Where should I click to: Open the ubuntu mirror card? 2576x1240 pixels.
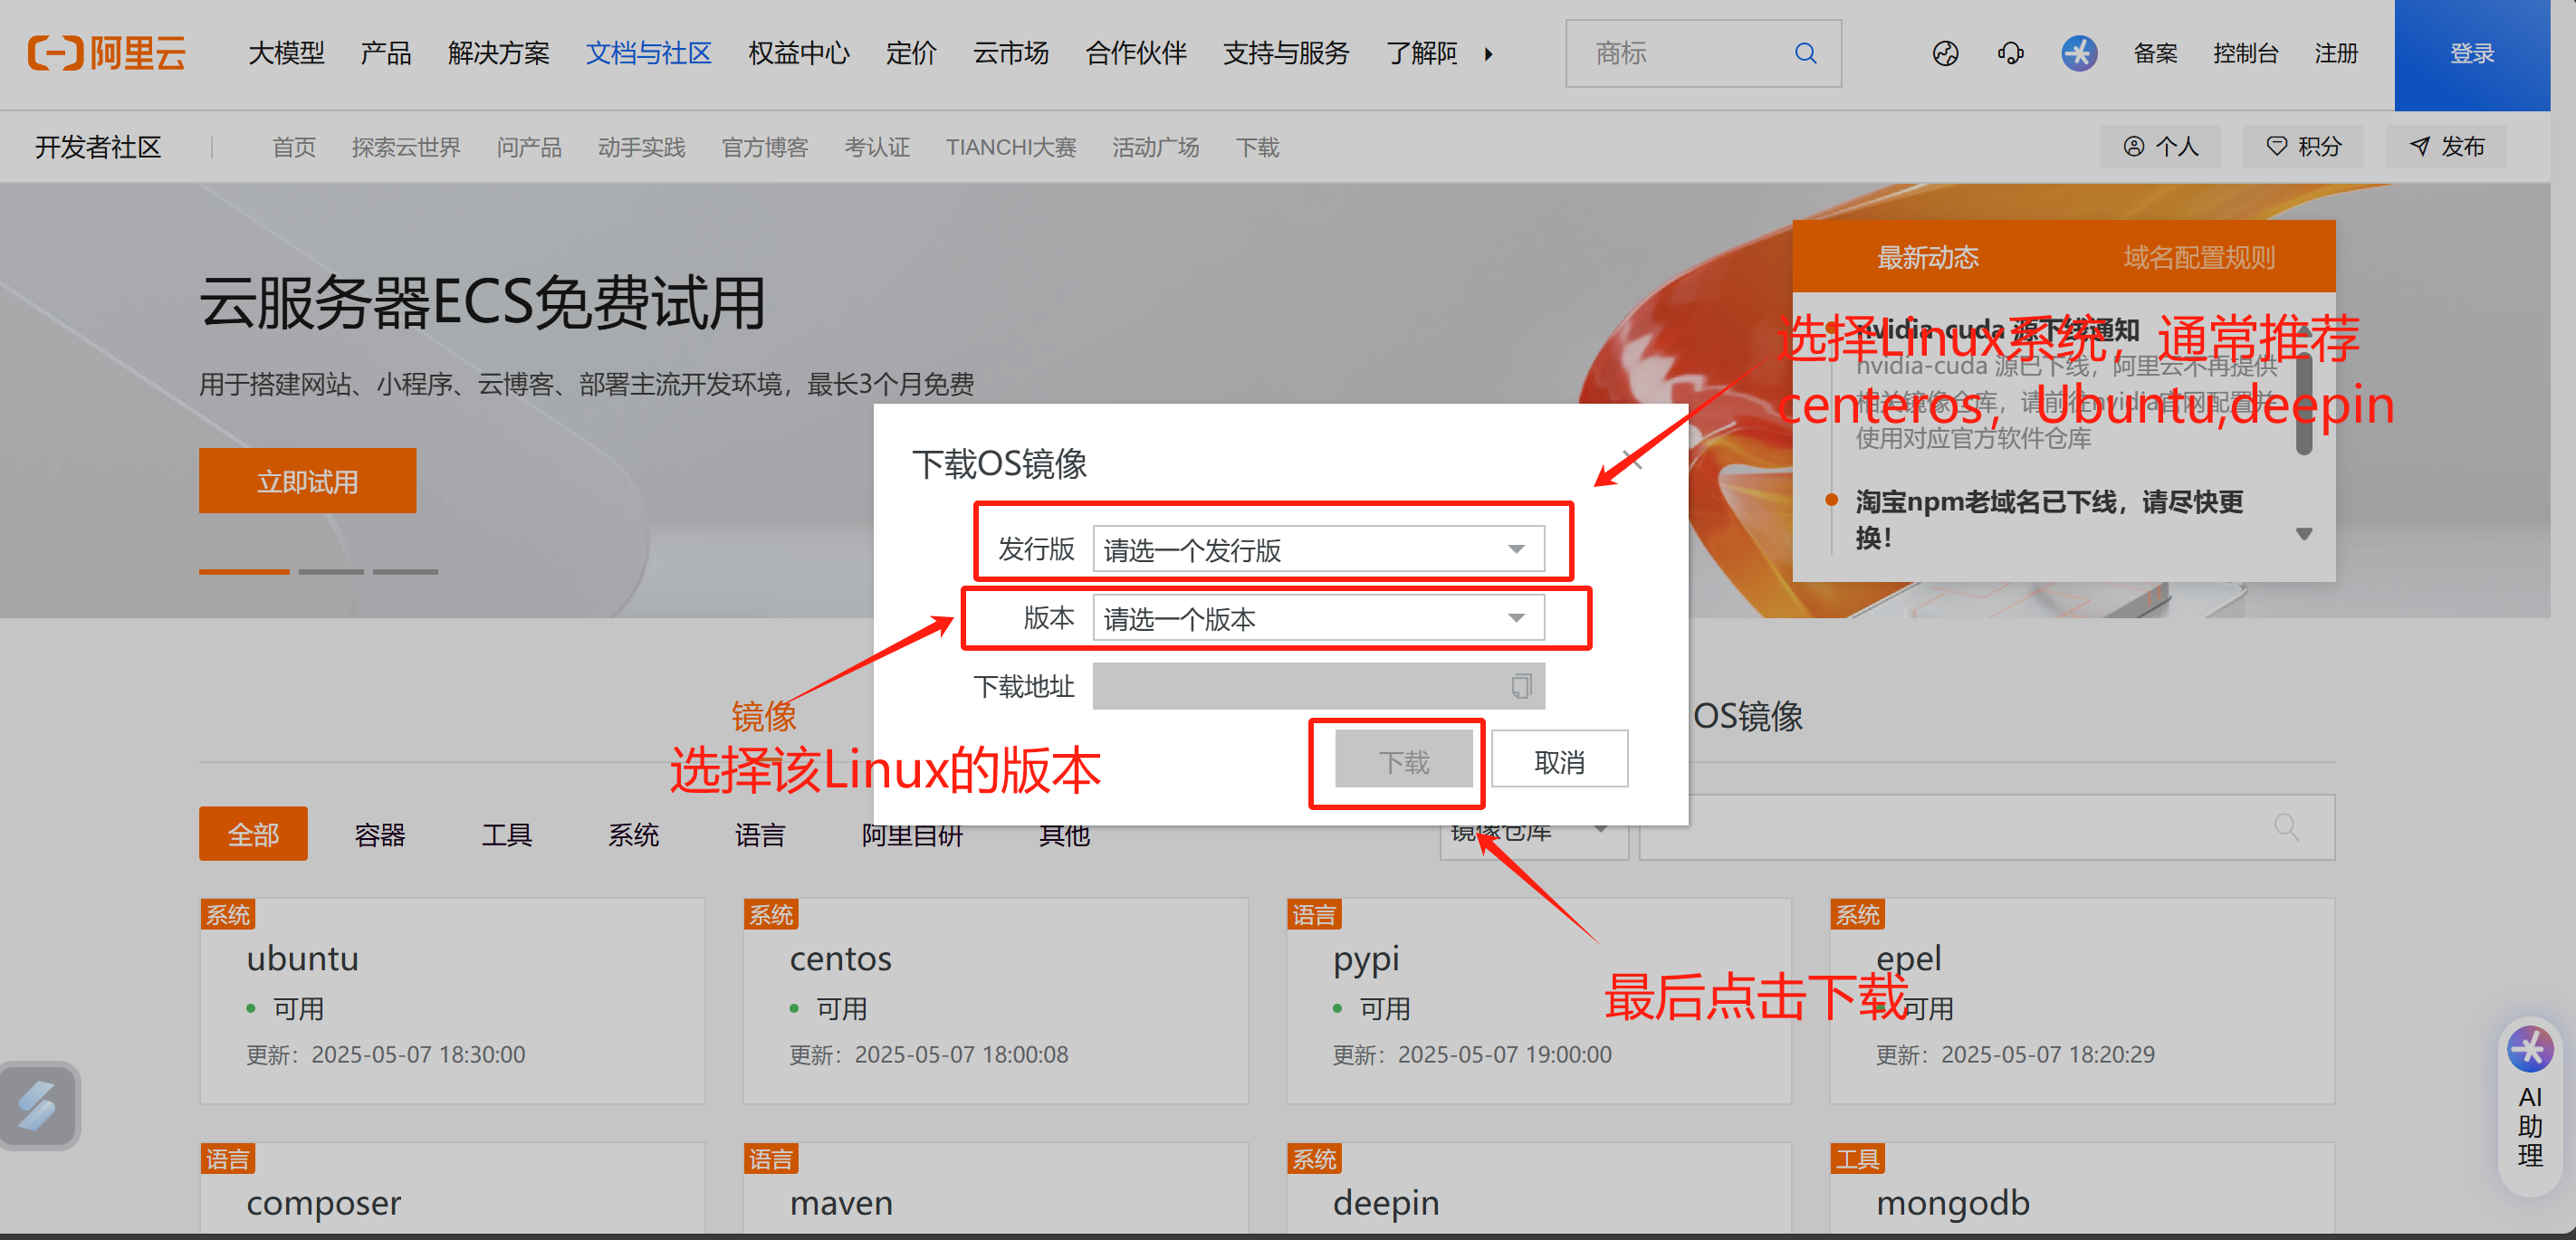coord(452,1001)
